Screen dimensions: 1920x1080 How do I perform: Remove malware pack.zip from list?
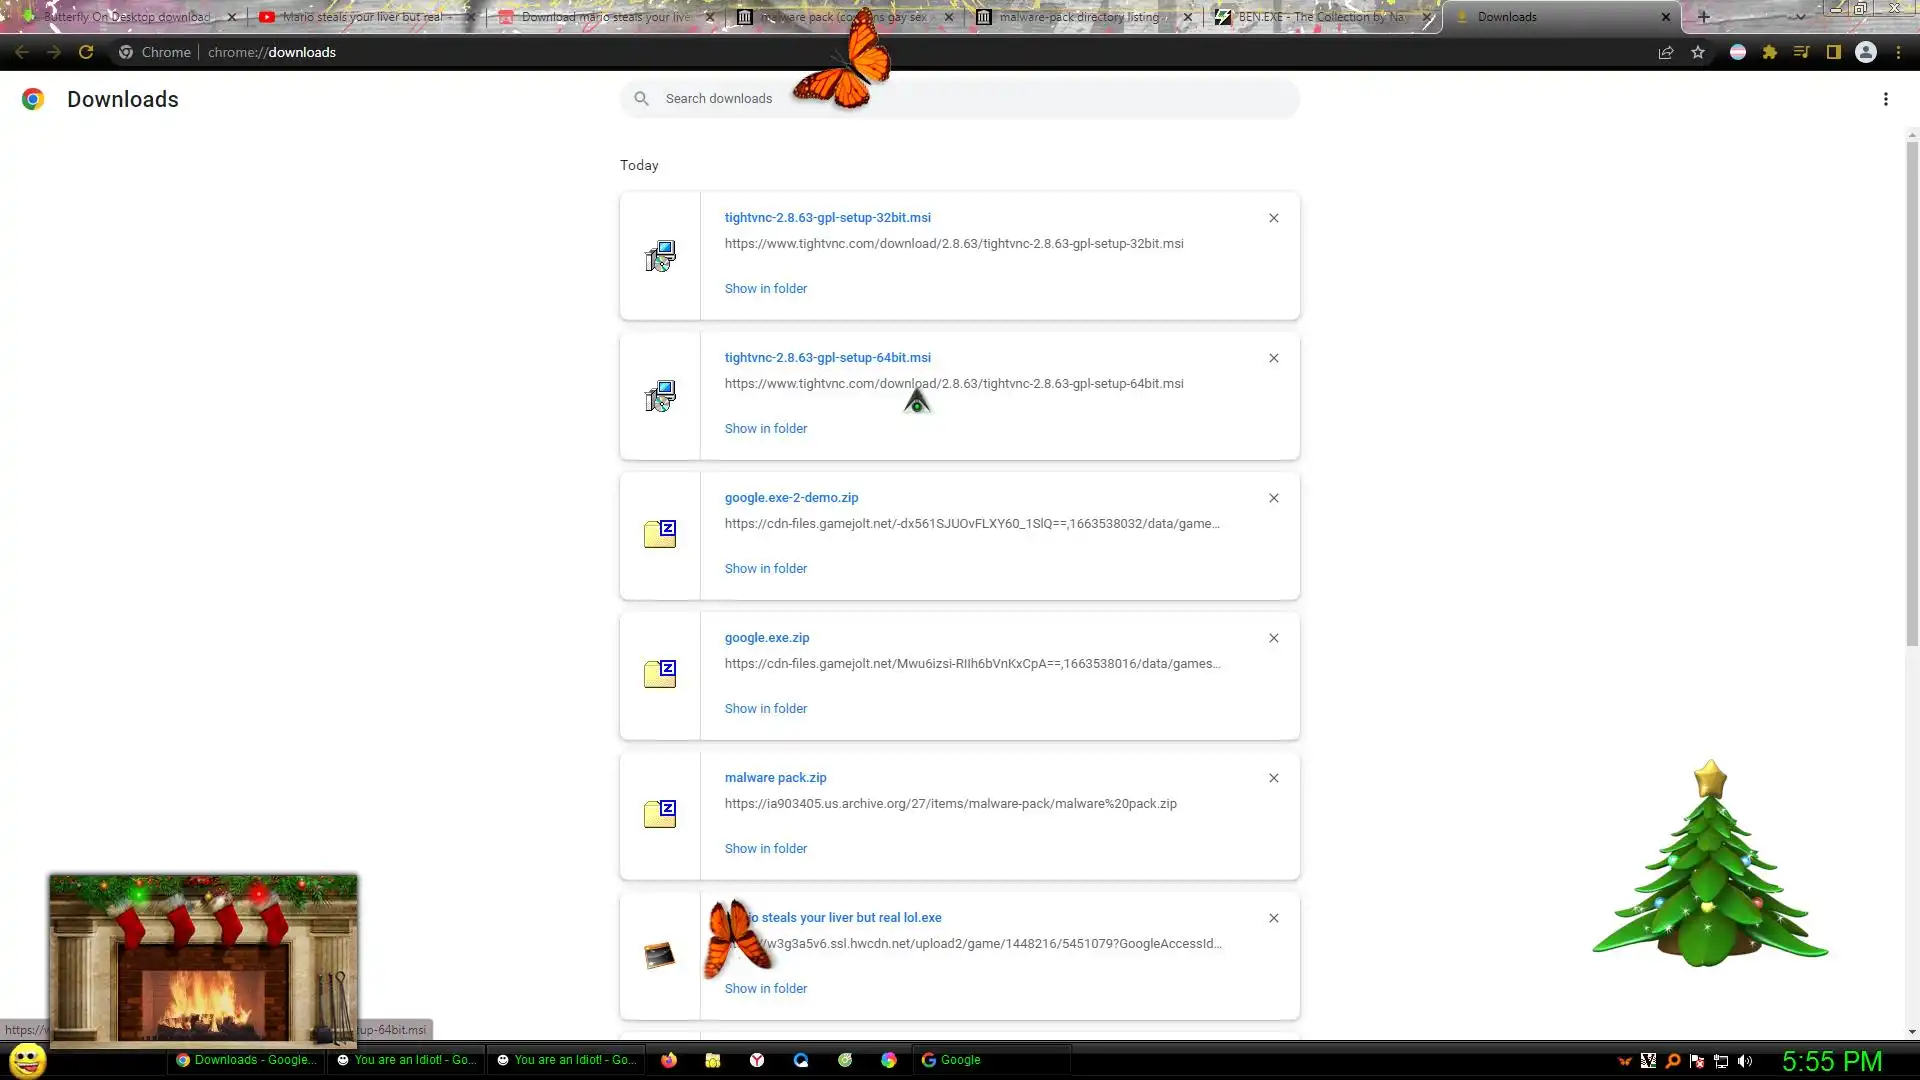(x=1273, y=778)
